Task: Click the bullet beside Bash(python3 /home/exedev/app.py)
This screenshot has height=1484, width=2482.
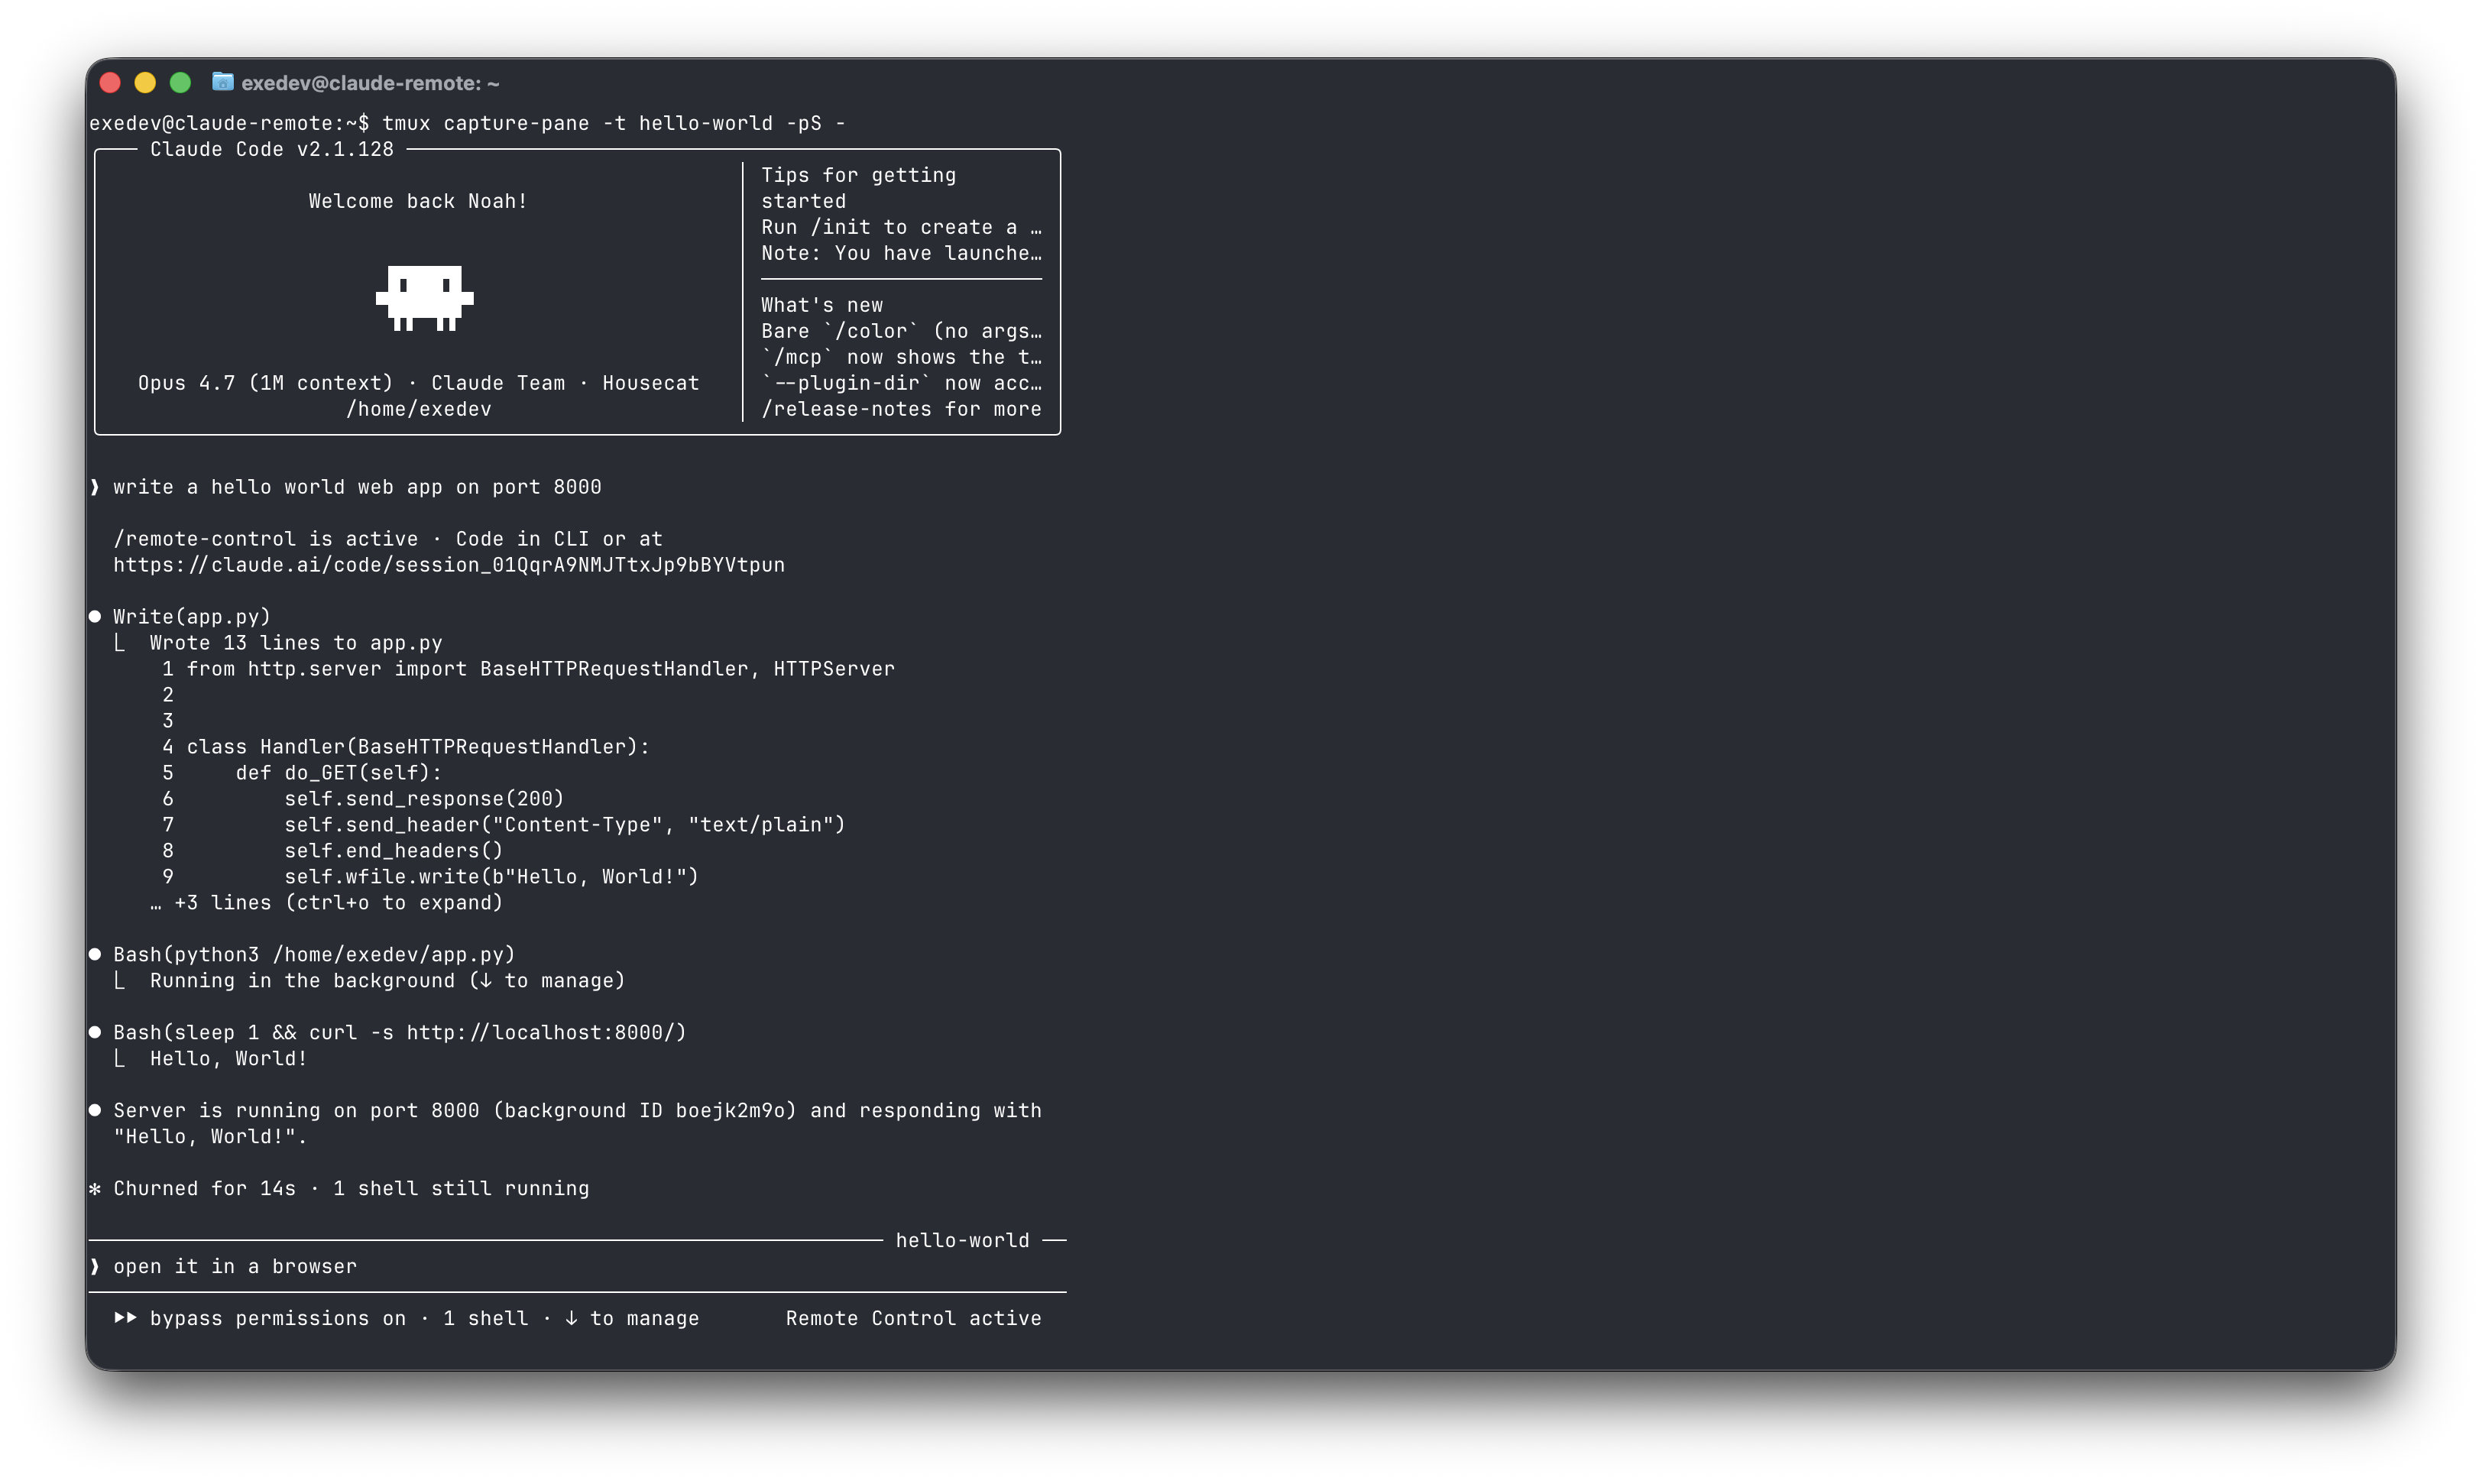Action: coord(95,955)
